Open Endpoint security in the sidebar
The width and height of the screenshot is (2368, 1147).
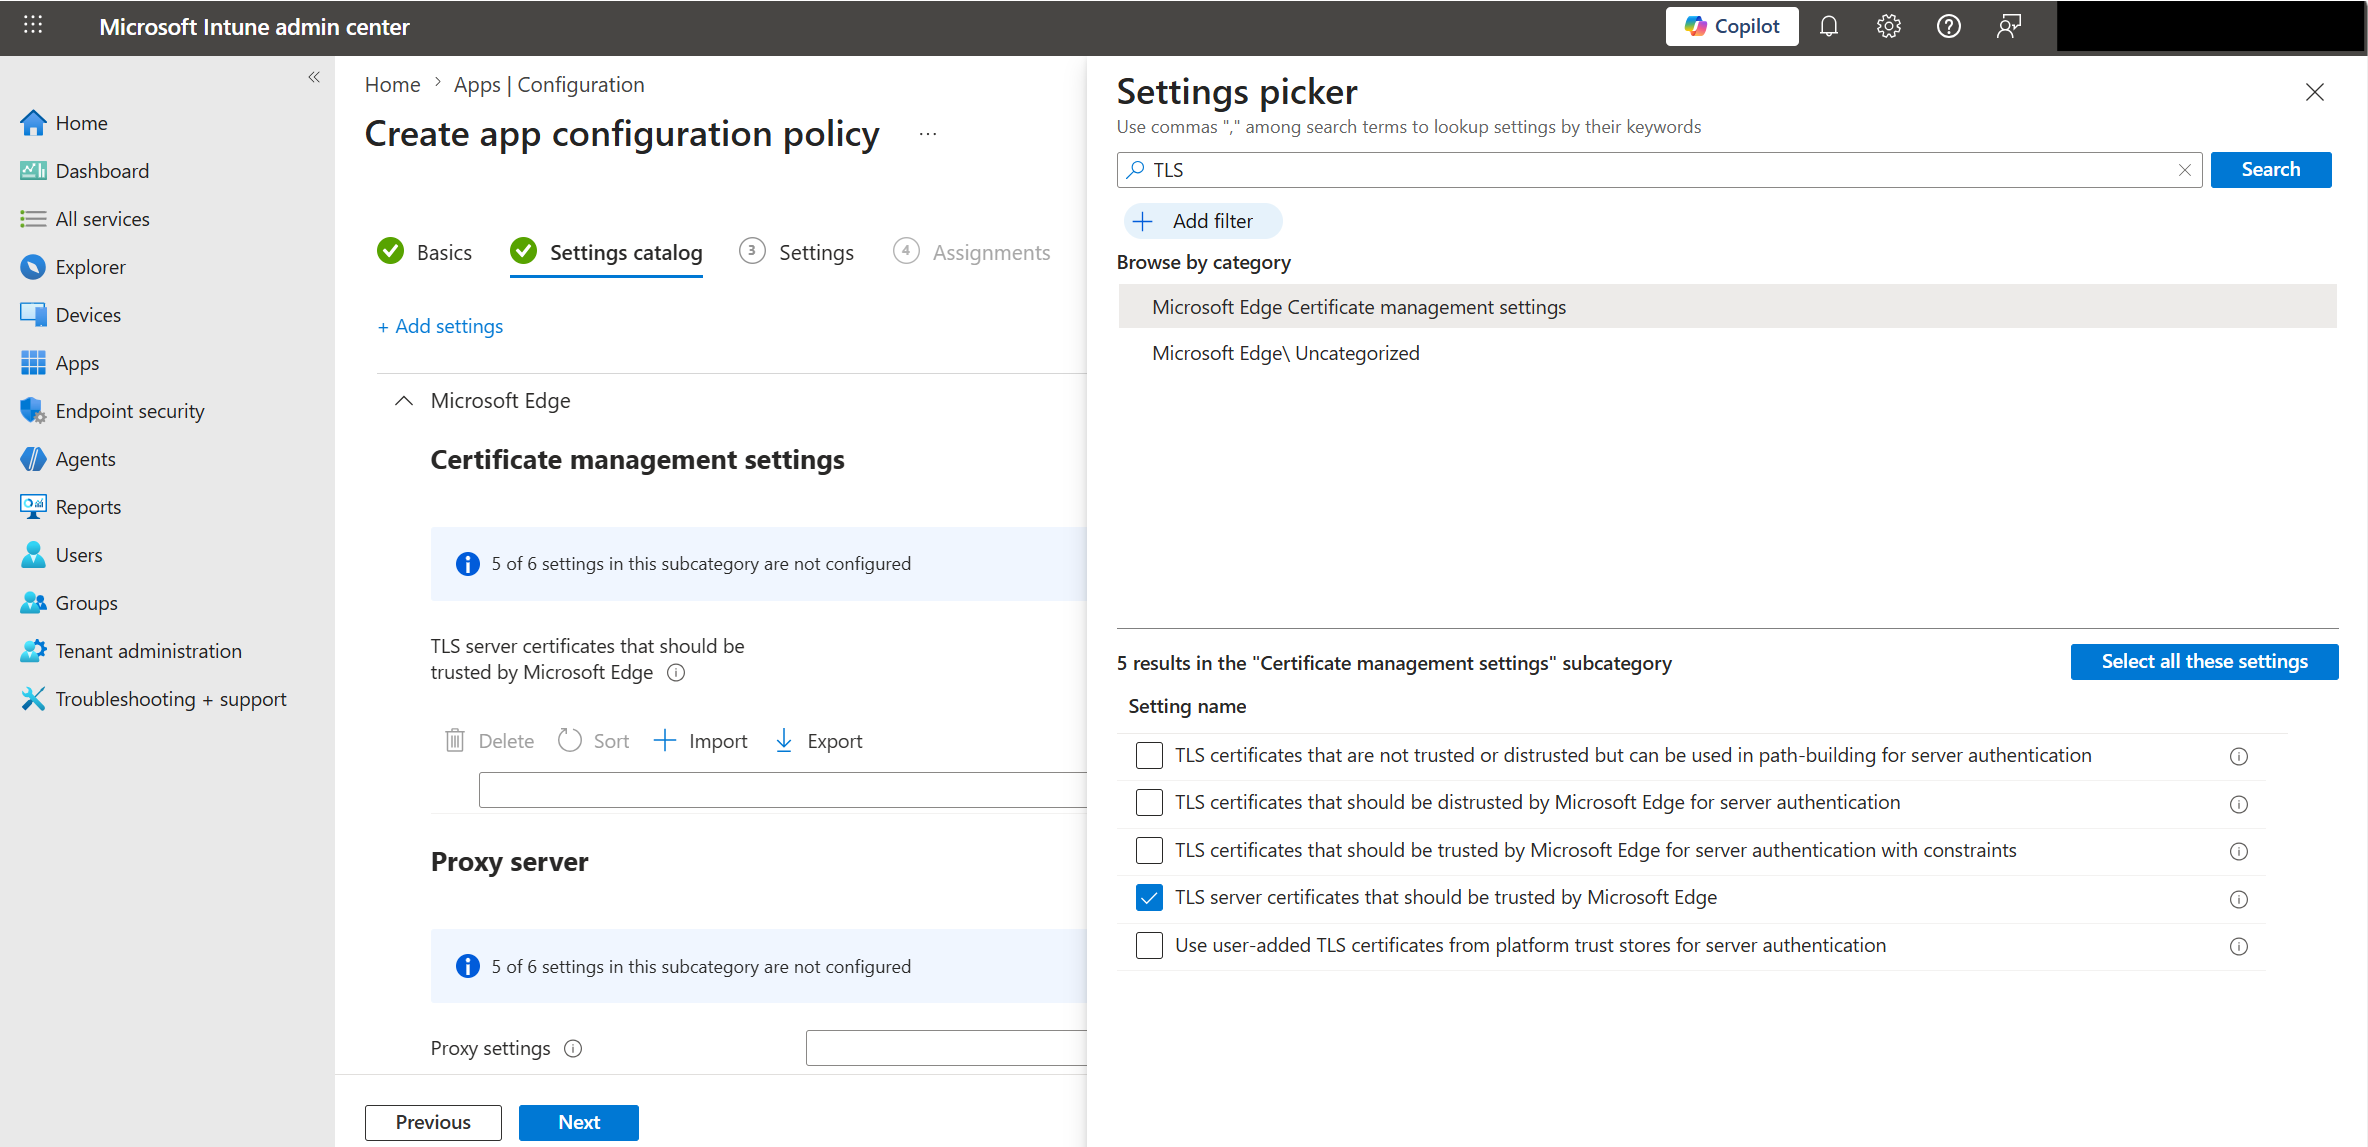[130, 411]
